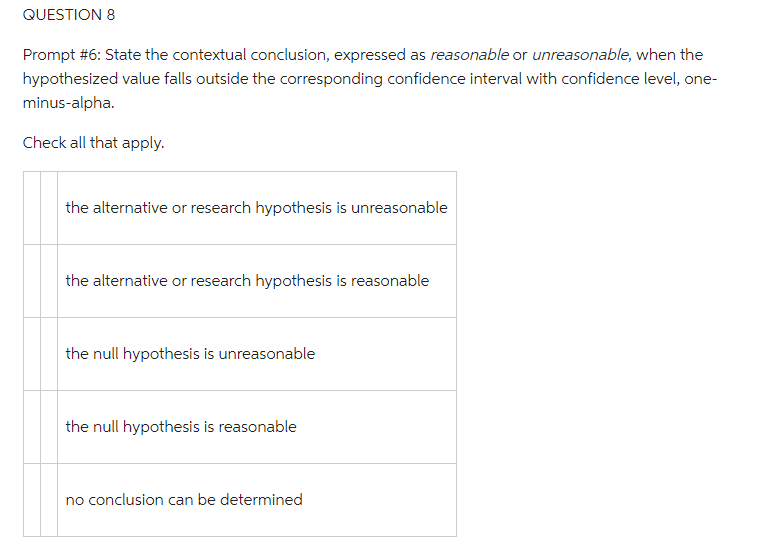Click the italic word 'reasonable' in the prompt

point(469,55)
